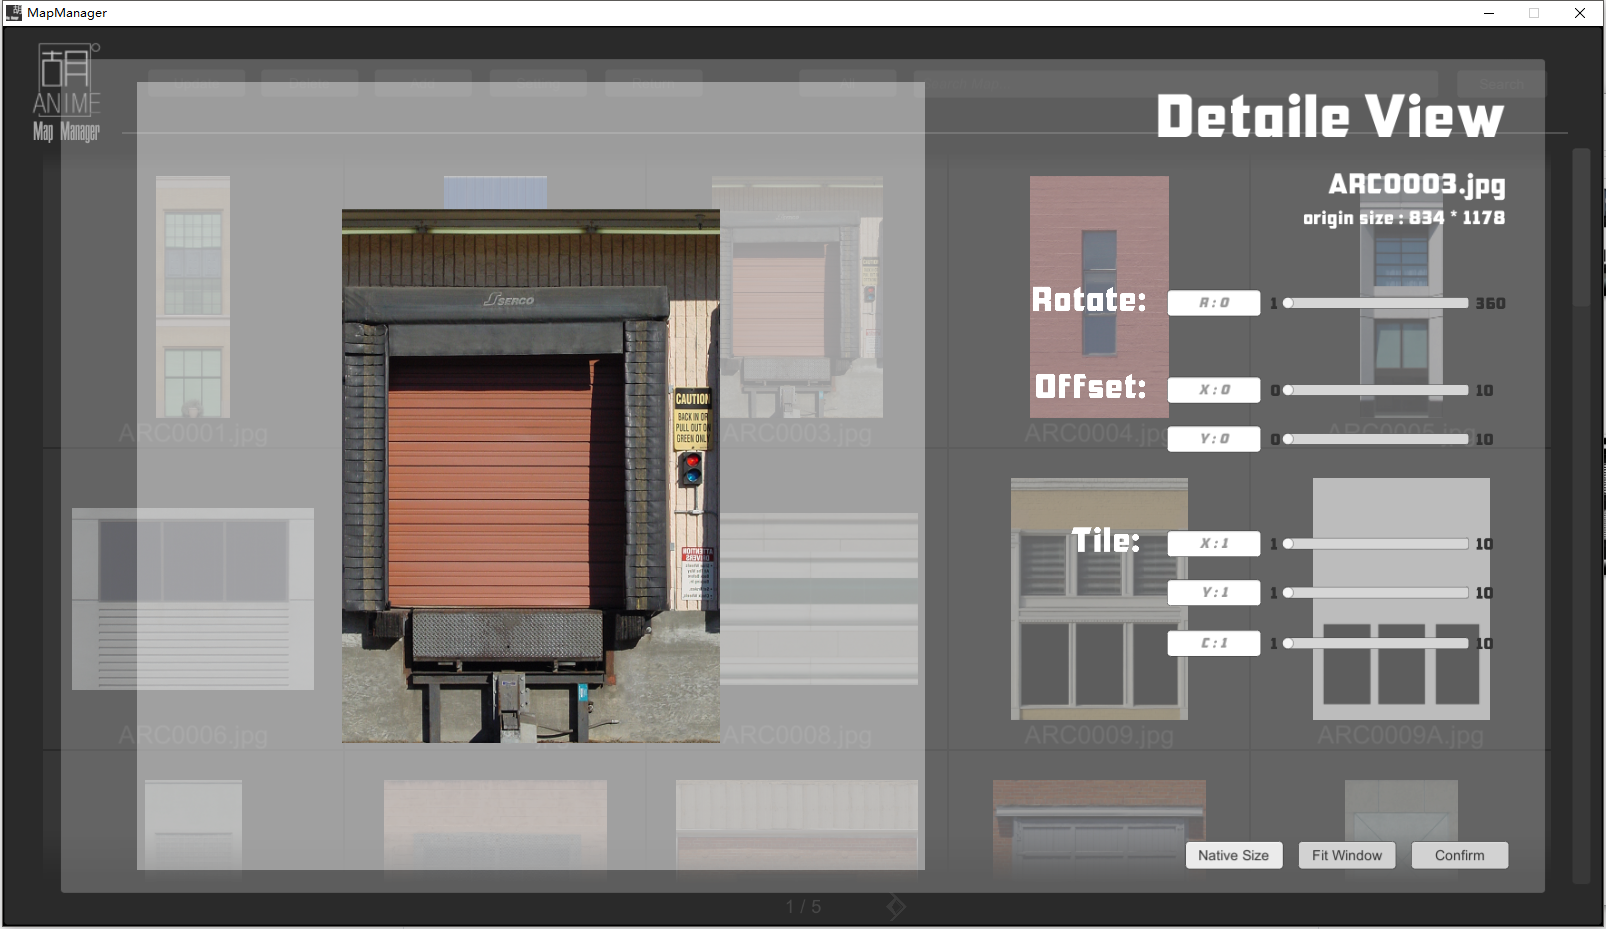Click the Fit Window button

click(1346, 855)
